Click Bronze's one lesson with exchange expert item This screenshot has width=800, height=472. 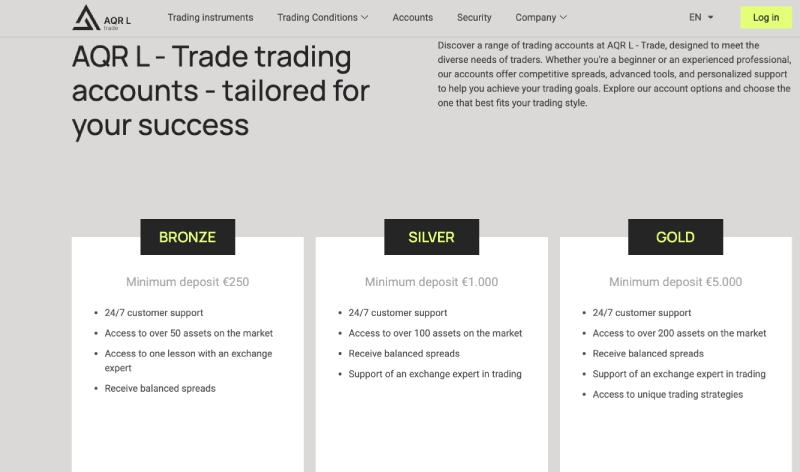click(188, 361)
